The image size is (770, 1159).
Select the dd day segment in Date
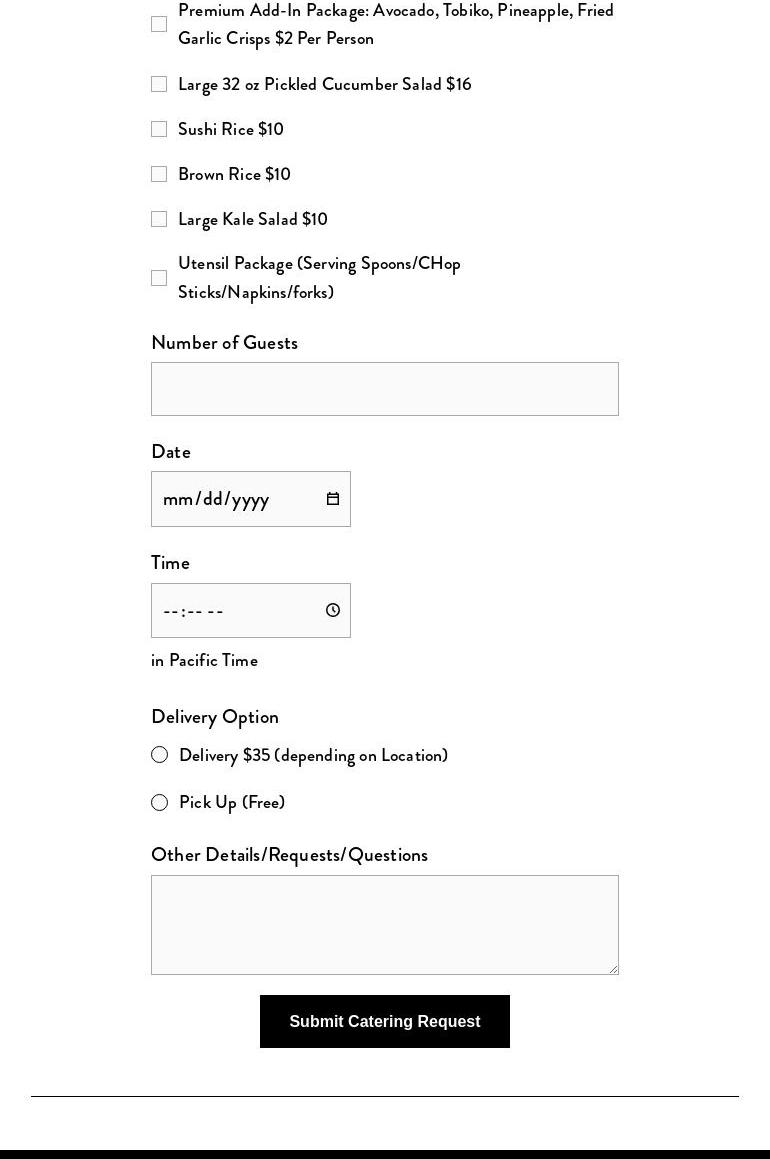point(213,499)
